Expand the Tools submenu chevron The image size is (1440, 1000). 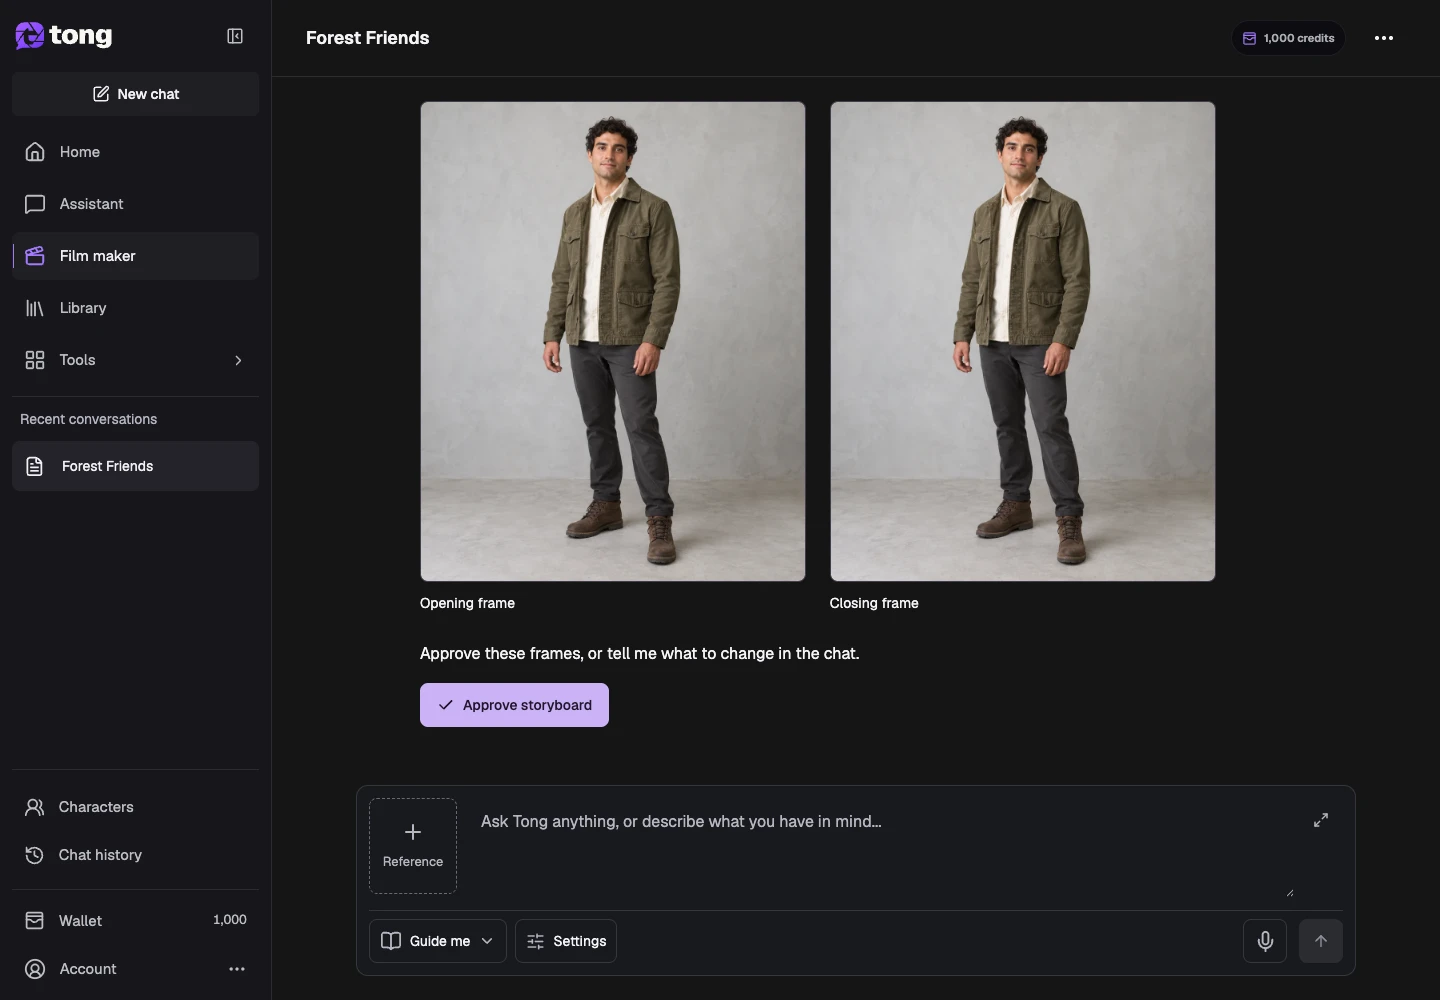click(238, 360)
